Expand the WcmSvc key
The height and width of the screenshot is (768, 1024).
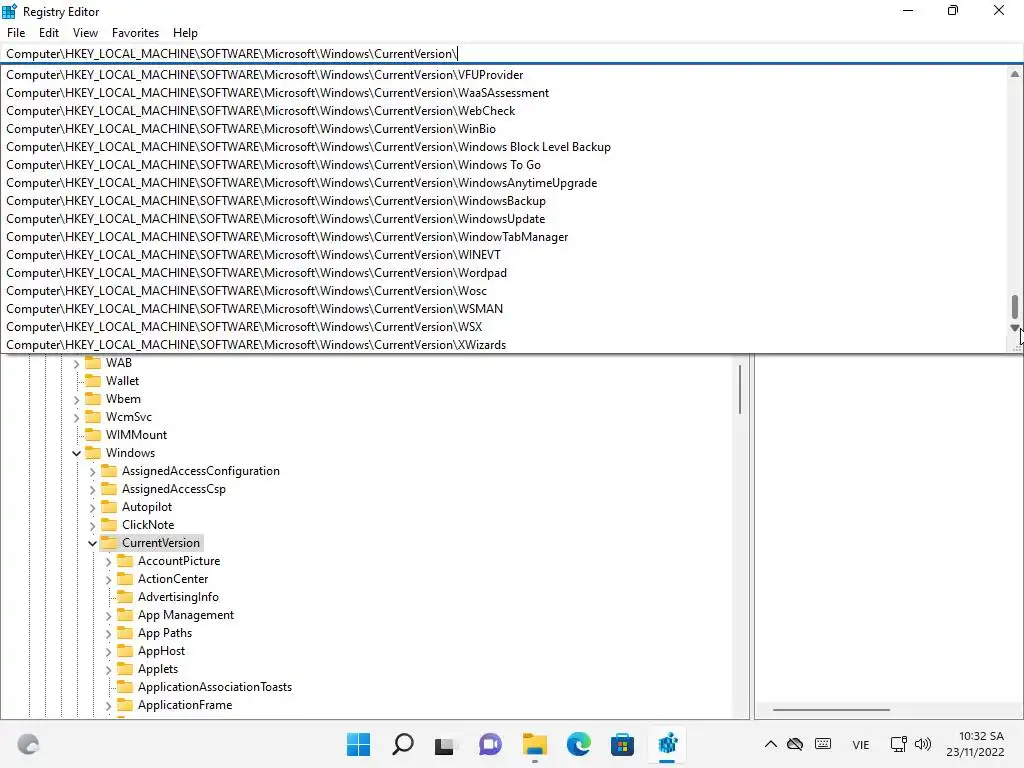76,417
